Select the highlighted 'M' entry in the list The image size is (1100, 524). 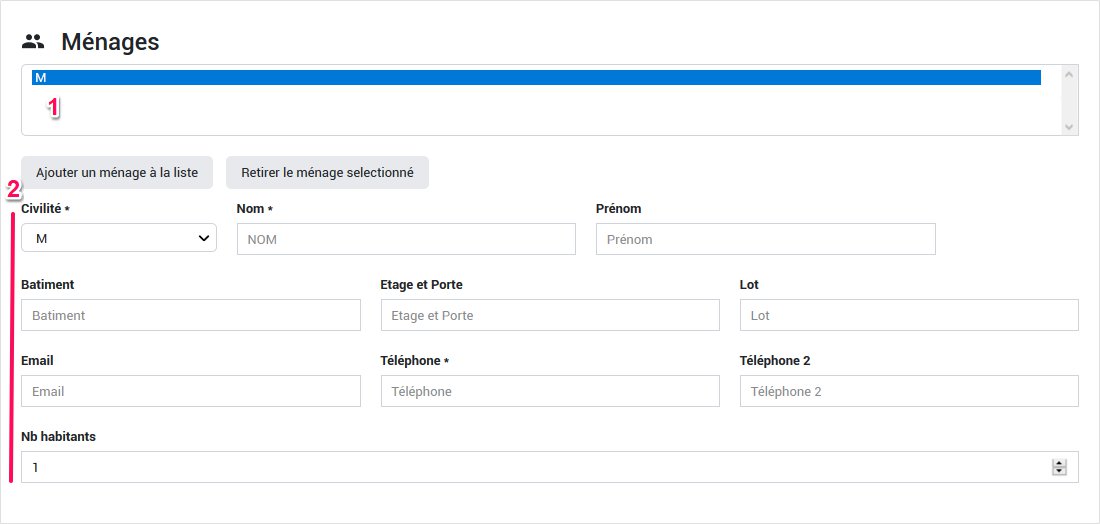click(535, 77)
